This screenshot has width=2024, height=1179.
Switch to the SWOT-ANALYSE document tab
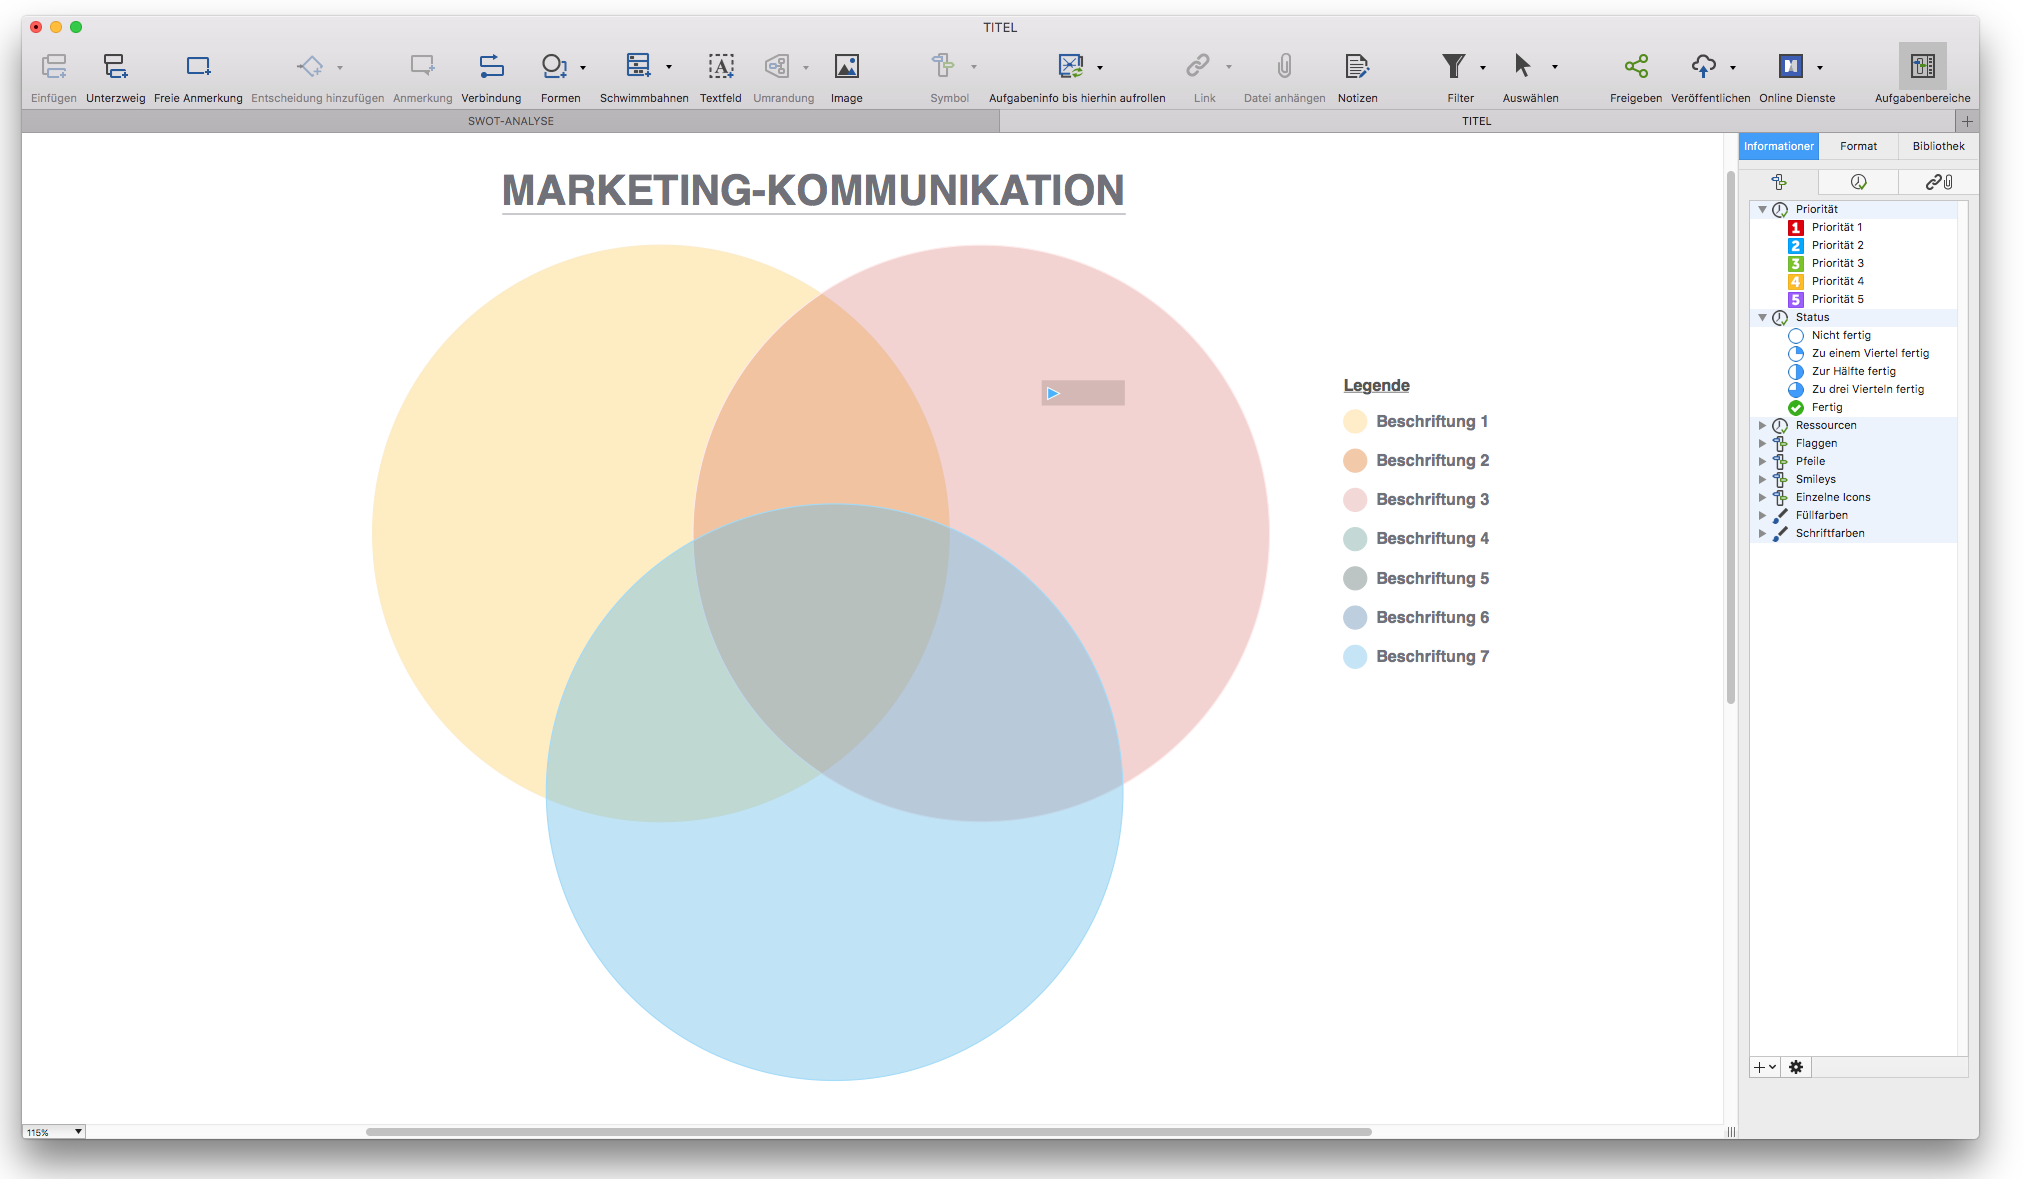510,120
